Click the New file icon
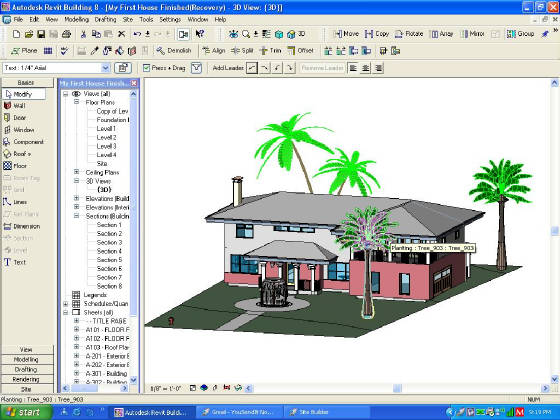Image resolution: width=560 pixels, height=420 pixels. tap(16, 34)
